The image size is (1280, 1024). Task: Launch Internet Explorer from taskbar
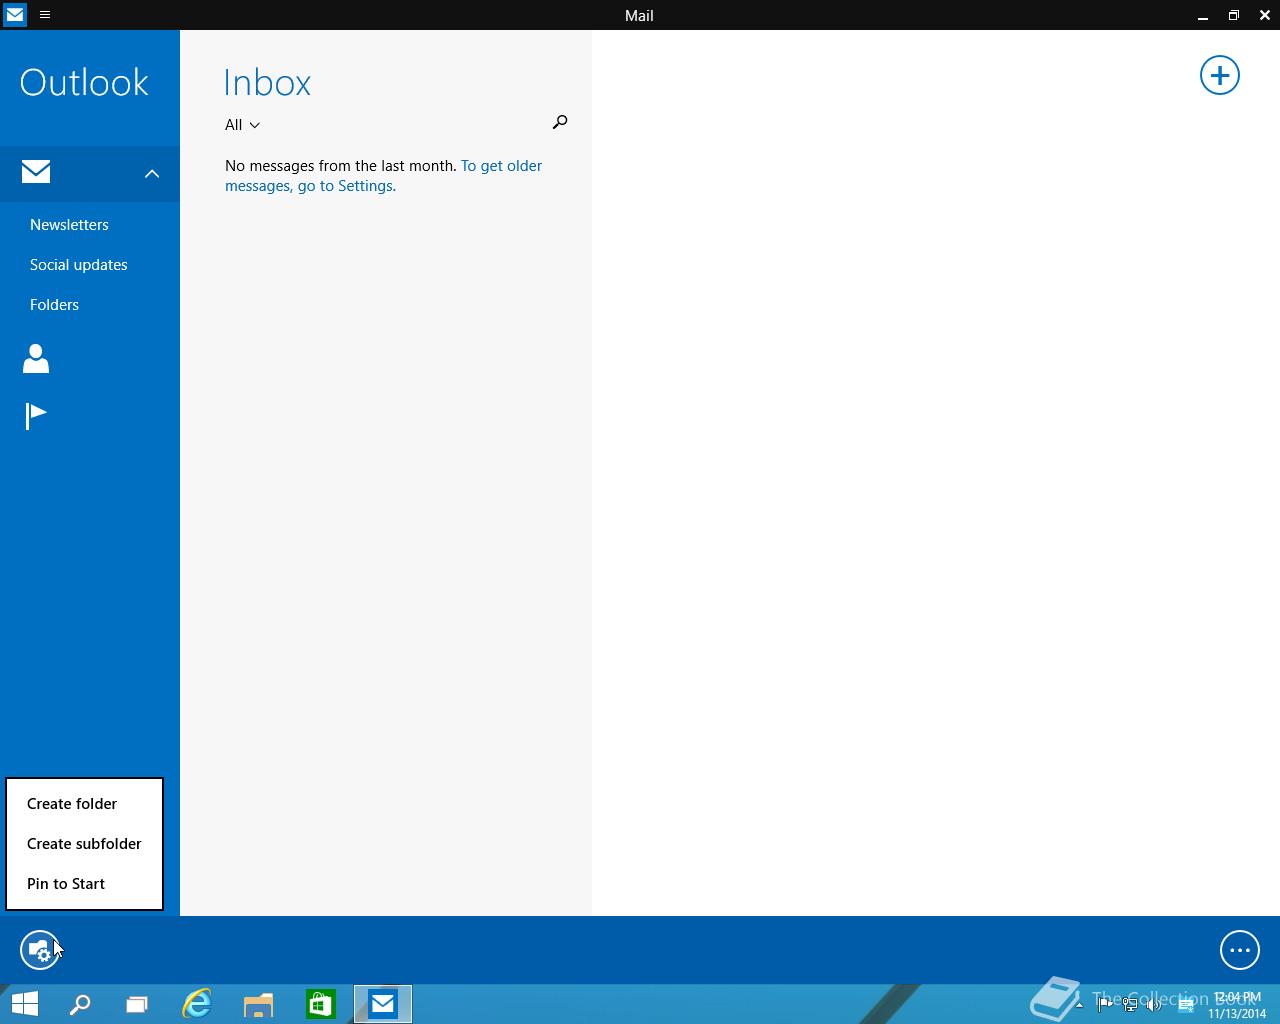point(197,1004)
